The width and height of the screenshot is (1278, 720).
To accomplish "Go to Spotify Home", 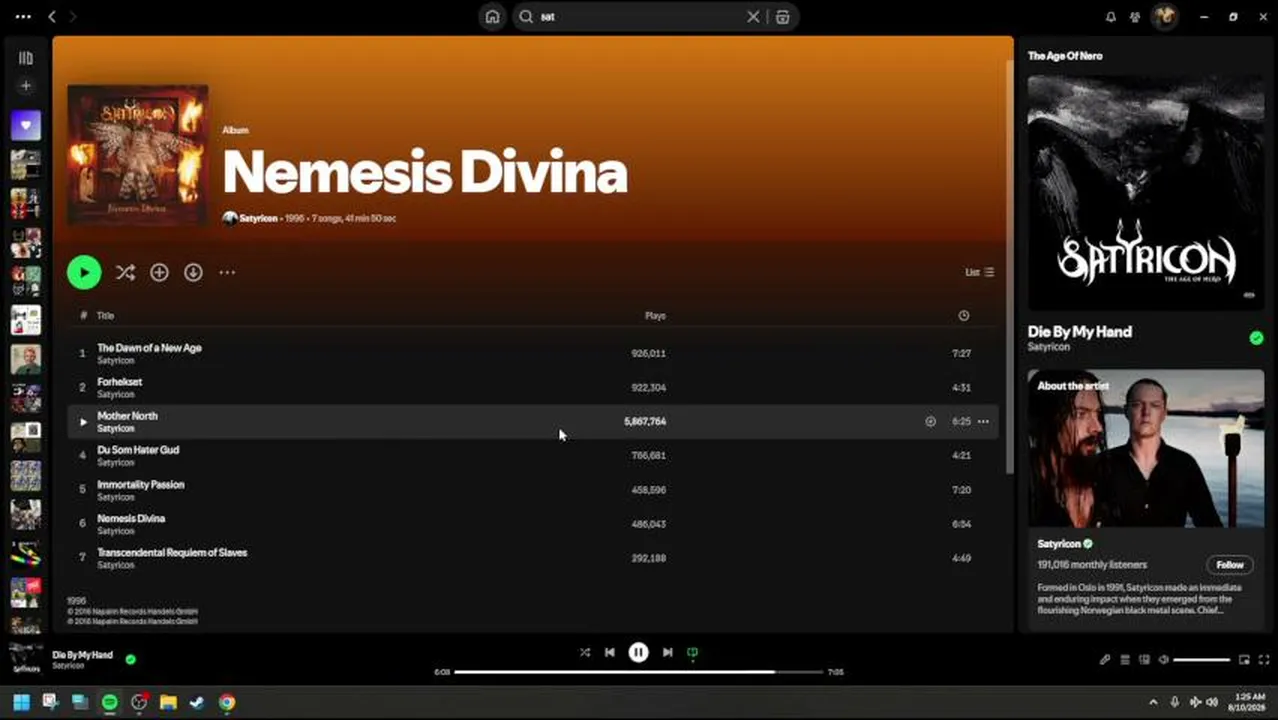I will tap(492, 17).
